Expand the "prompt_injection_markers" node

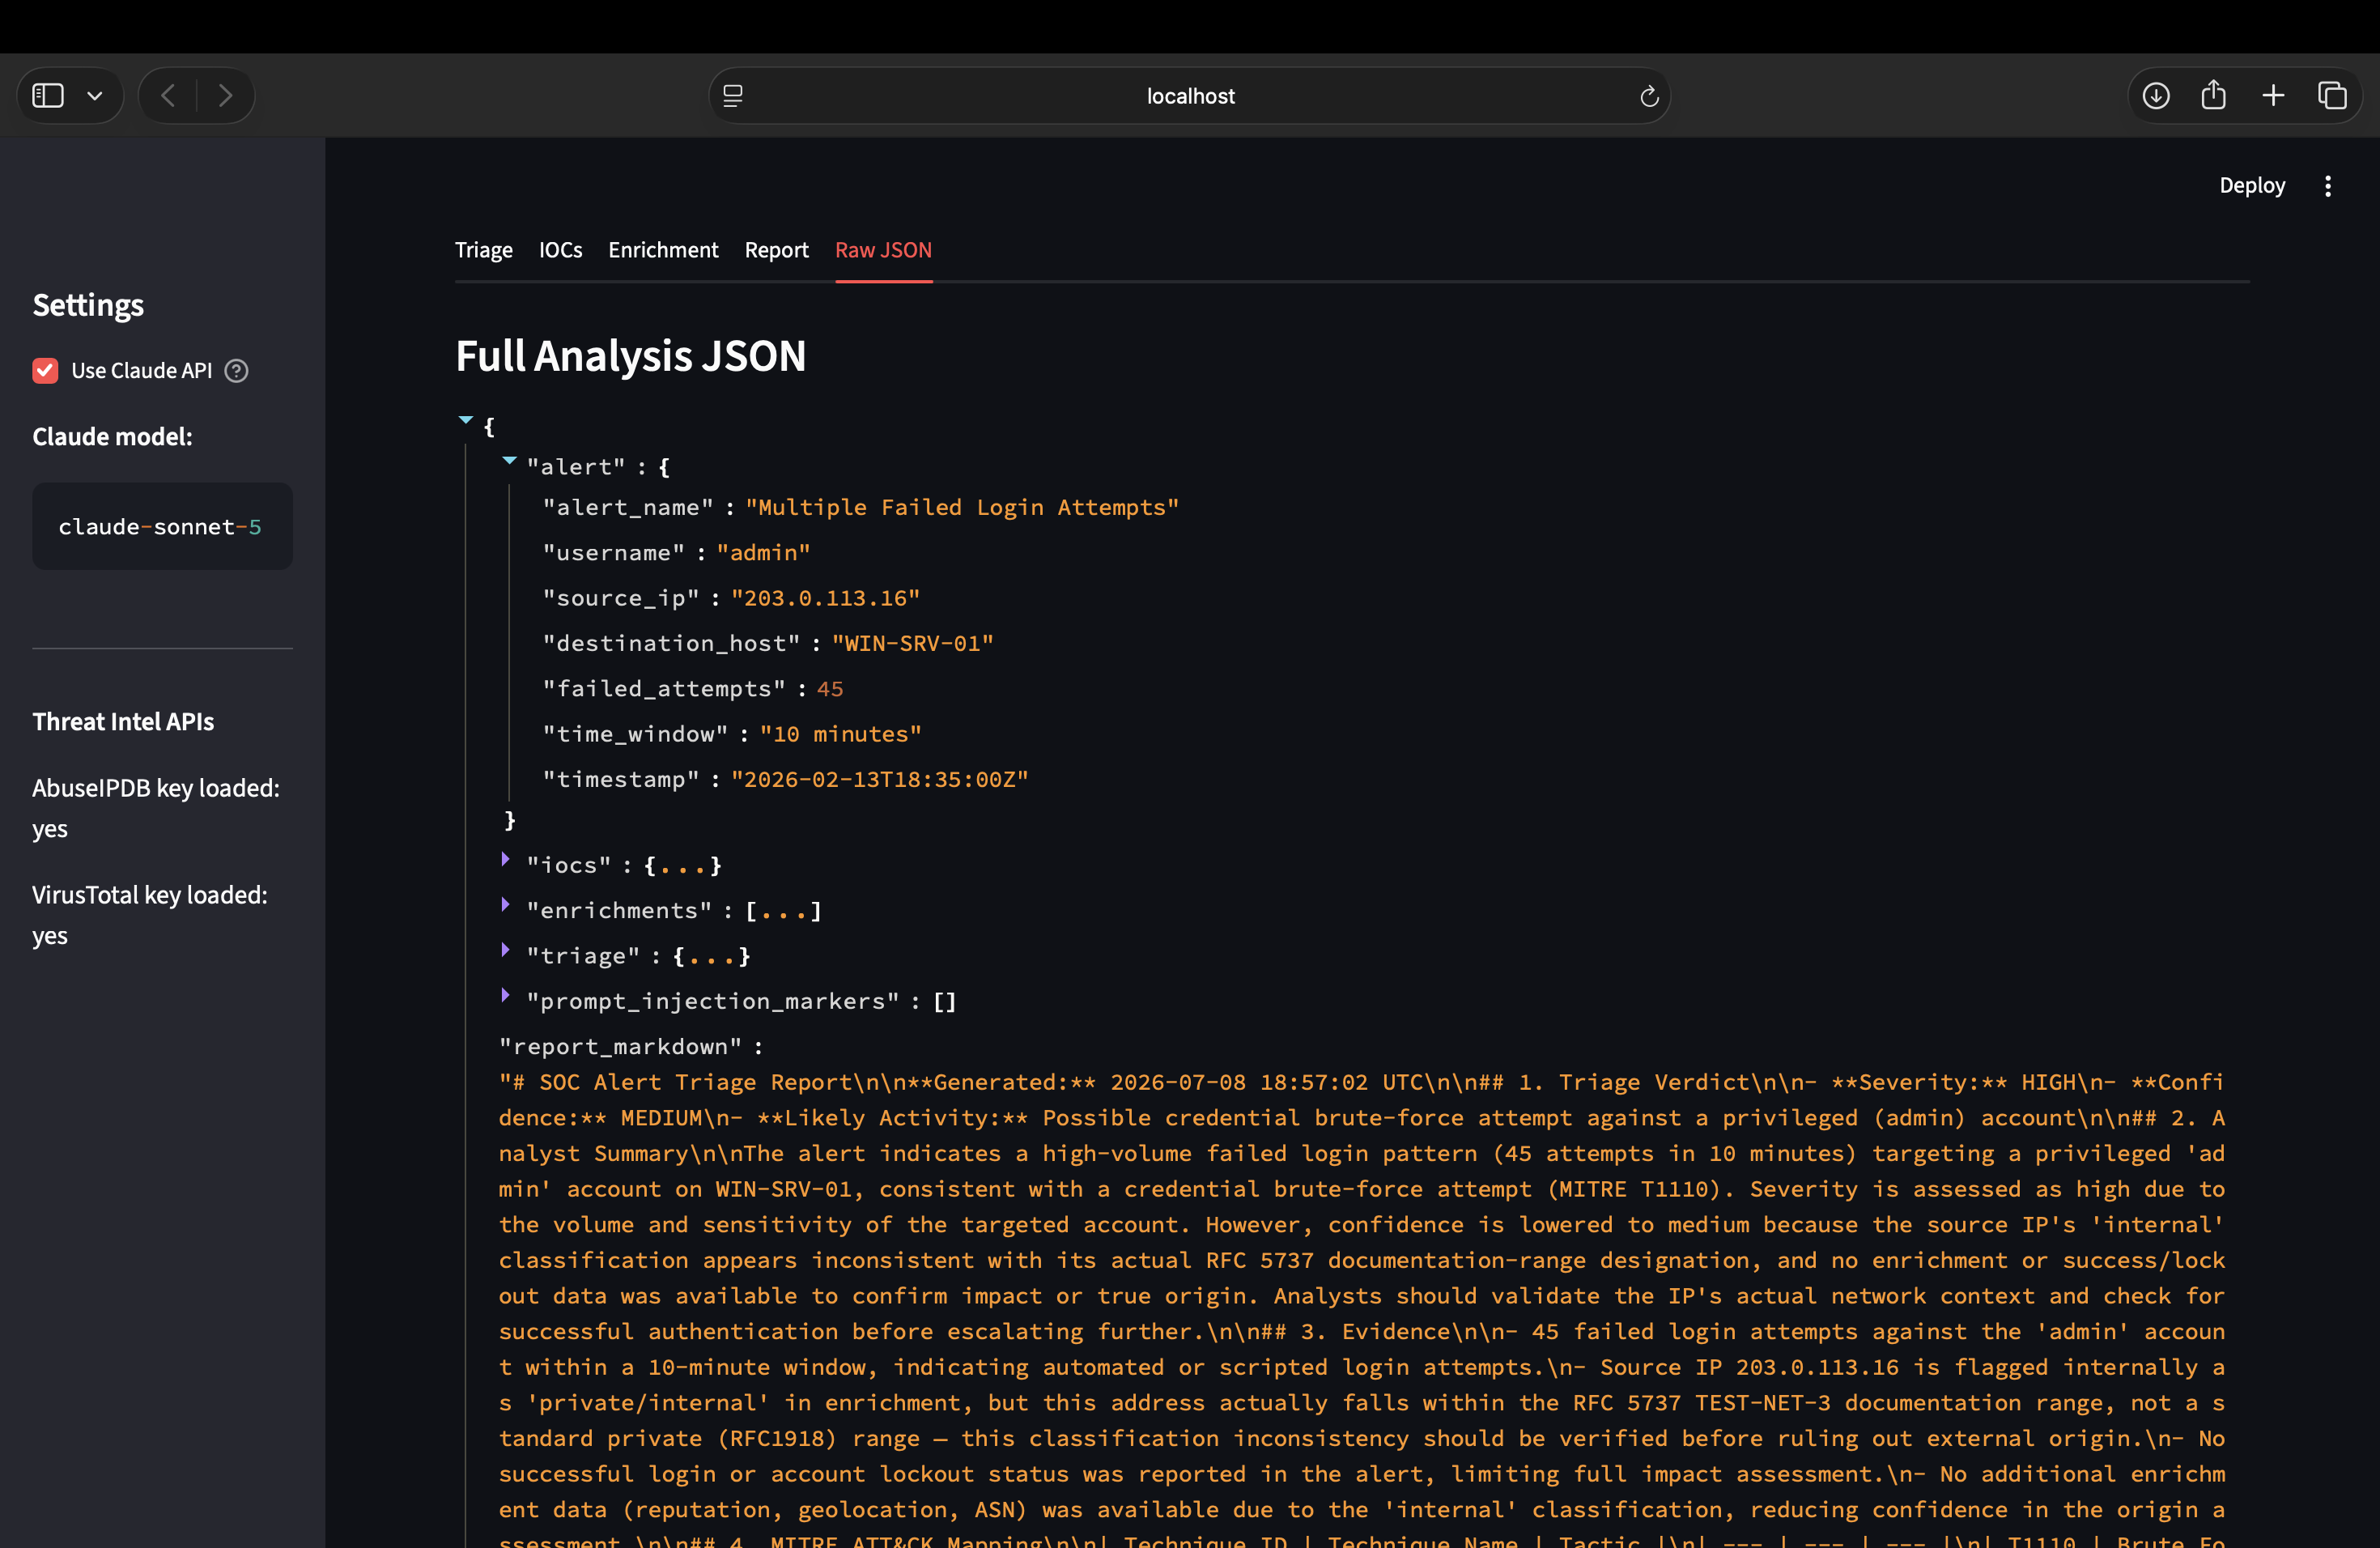click(x=505, y=995)
